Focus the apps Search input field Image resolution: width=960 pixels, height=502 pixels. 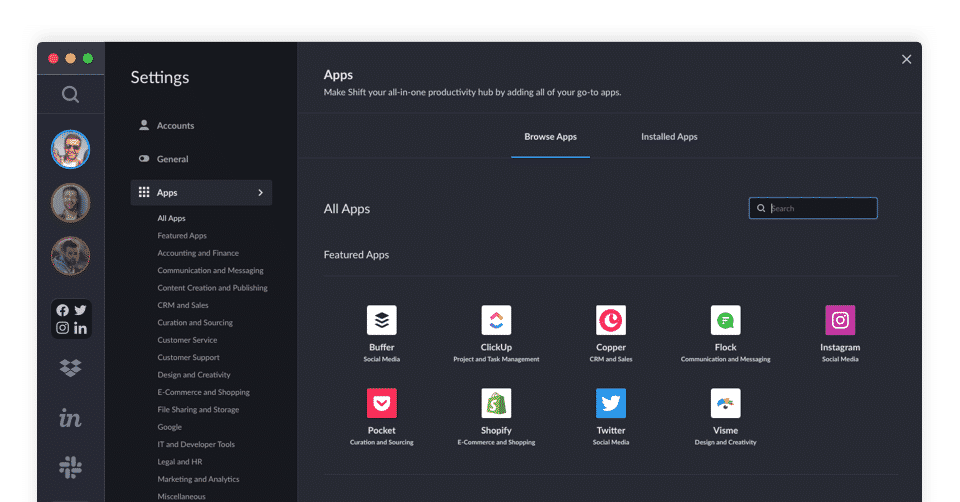[x=813, y=208]
